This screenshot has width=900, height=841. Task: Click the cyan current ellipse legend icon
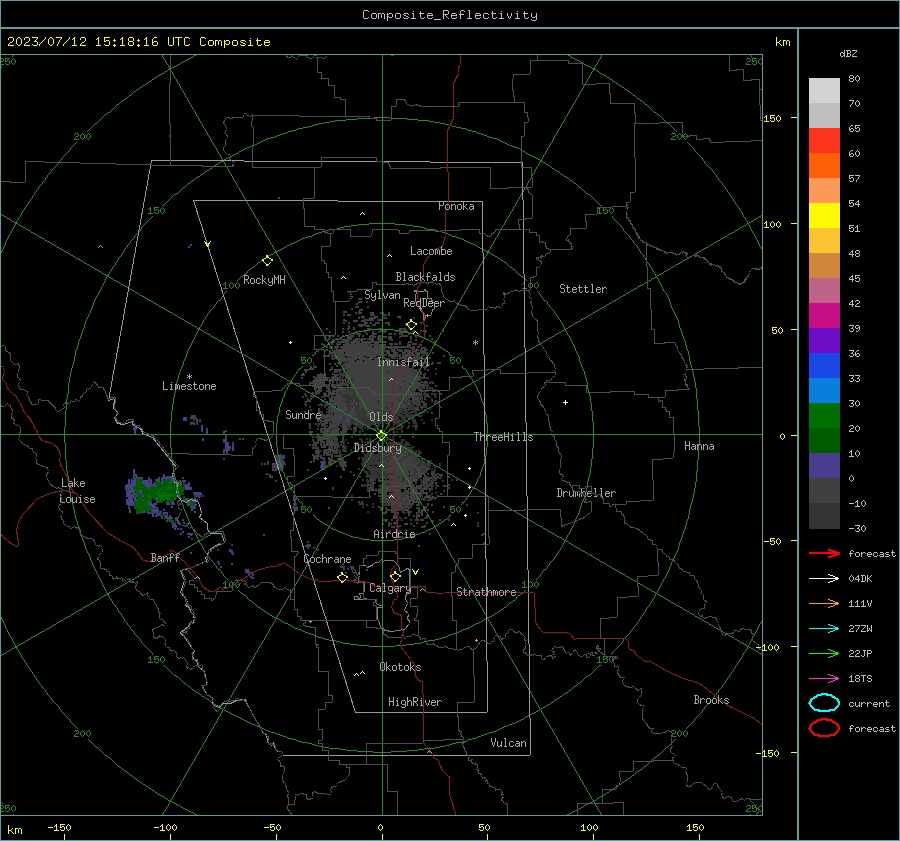point(824,703)
